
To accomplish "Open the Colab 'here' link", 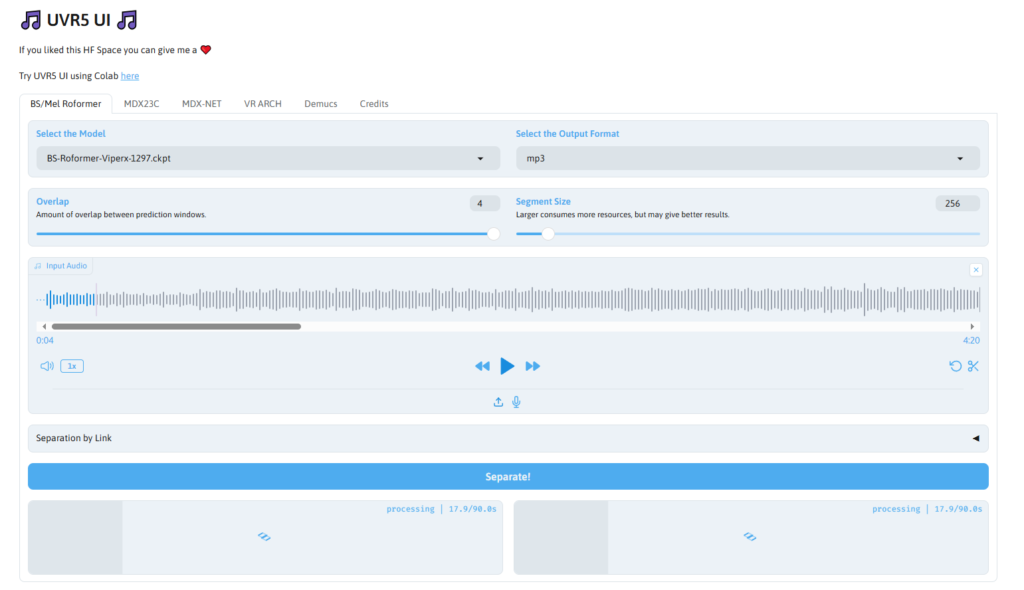I will click(130, 76).
